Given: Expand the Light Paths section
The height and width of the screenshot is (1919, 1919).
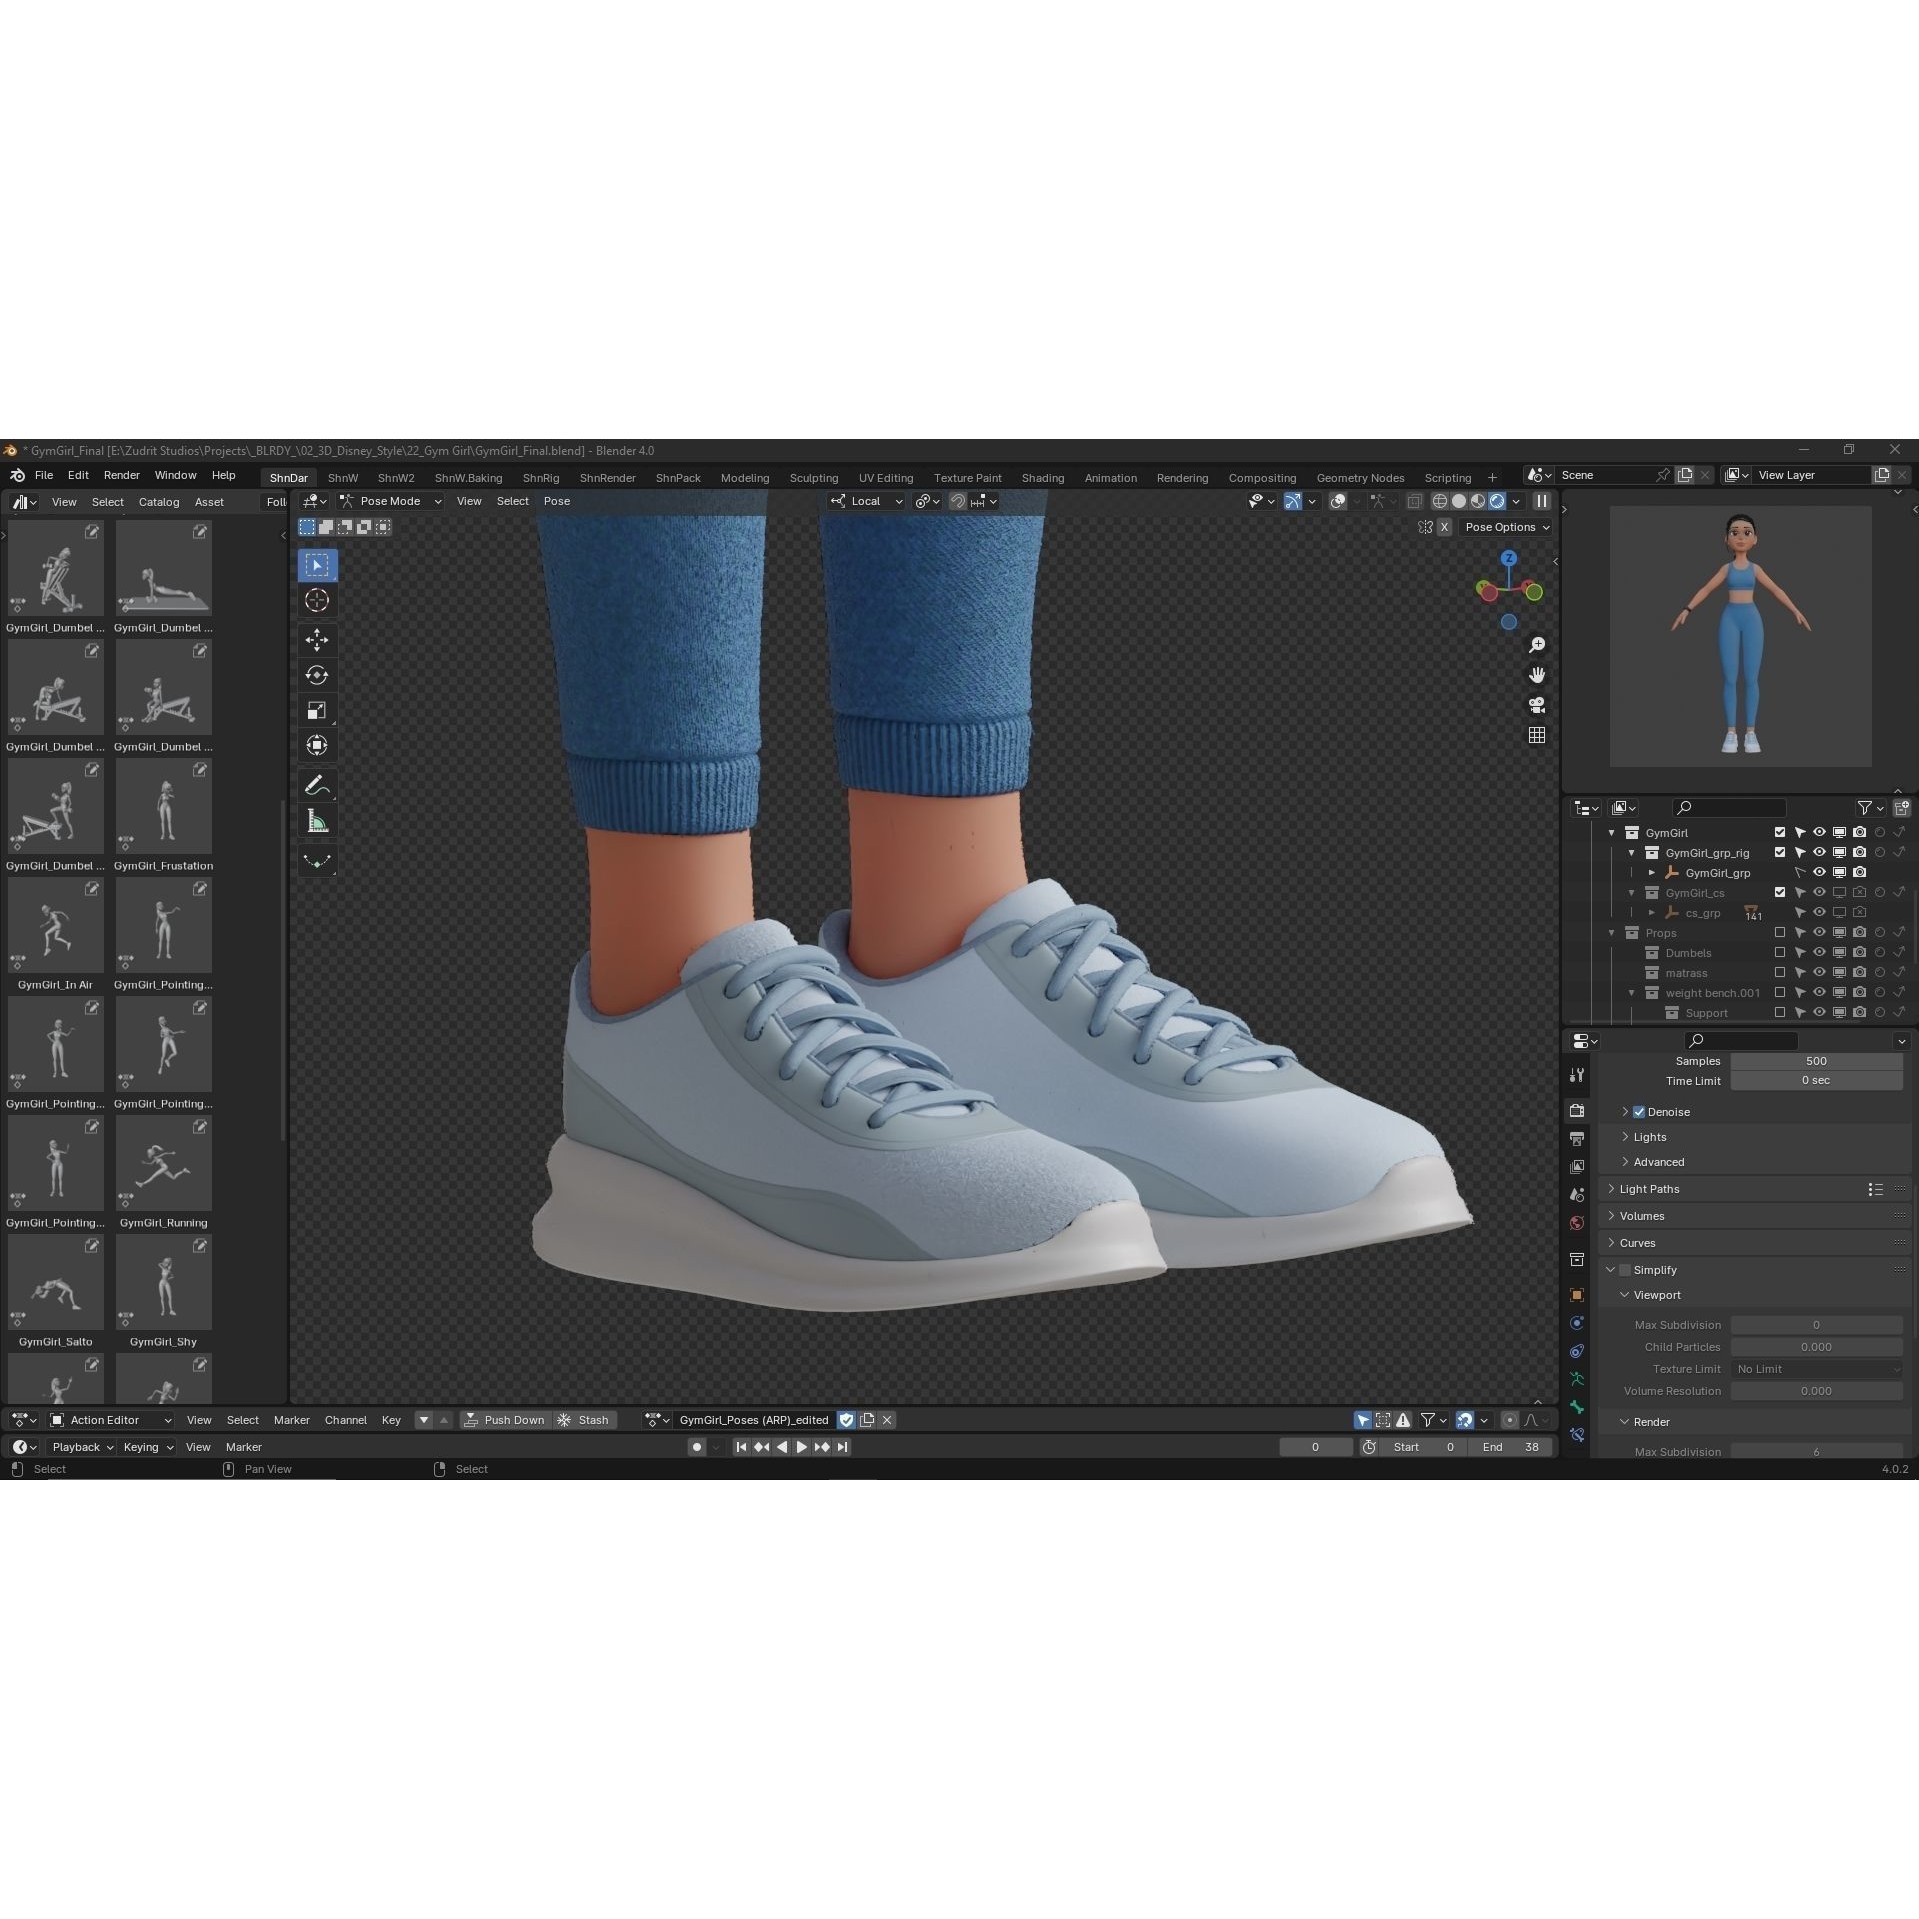Looking at the screenshot, I should click(x=1648, y=1188).
